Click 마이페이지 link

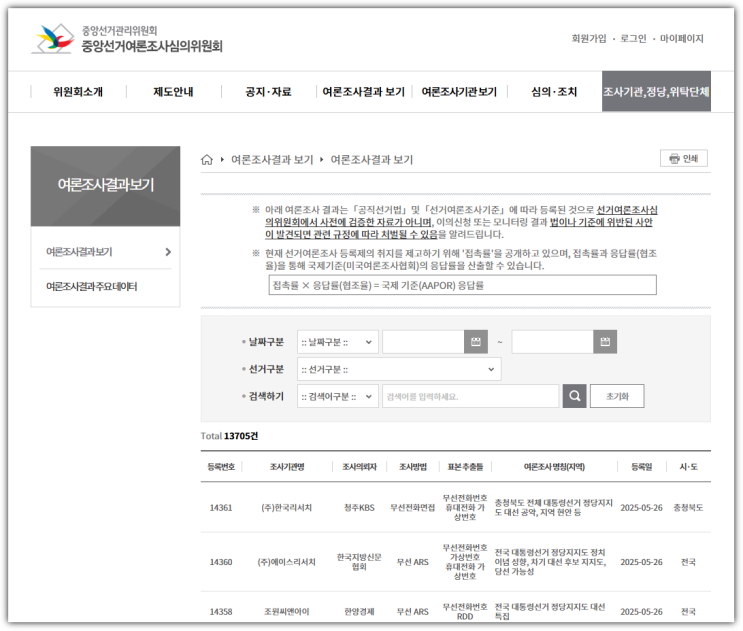coord(681,38)
